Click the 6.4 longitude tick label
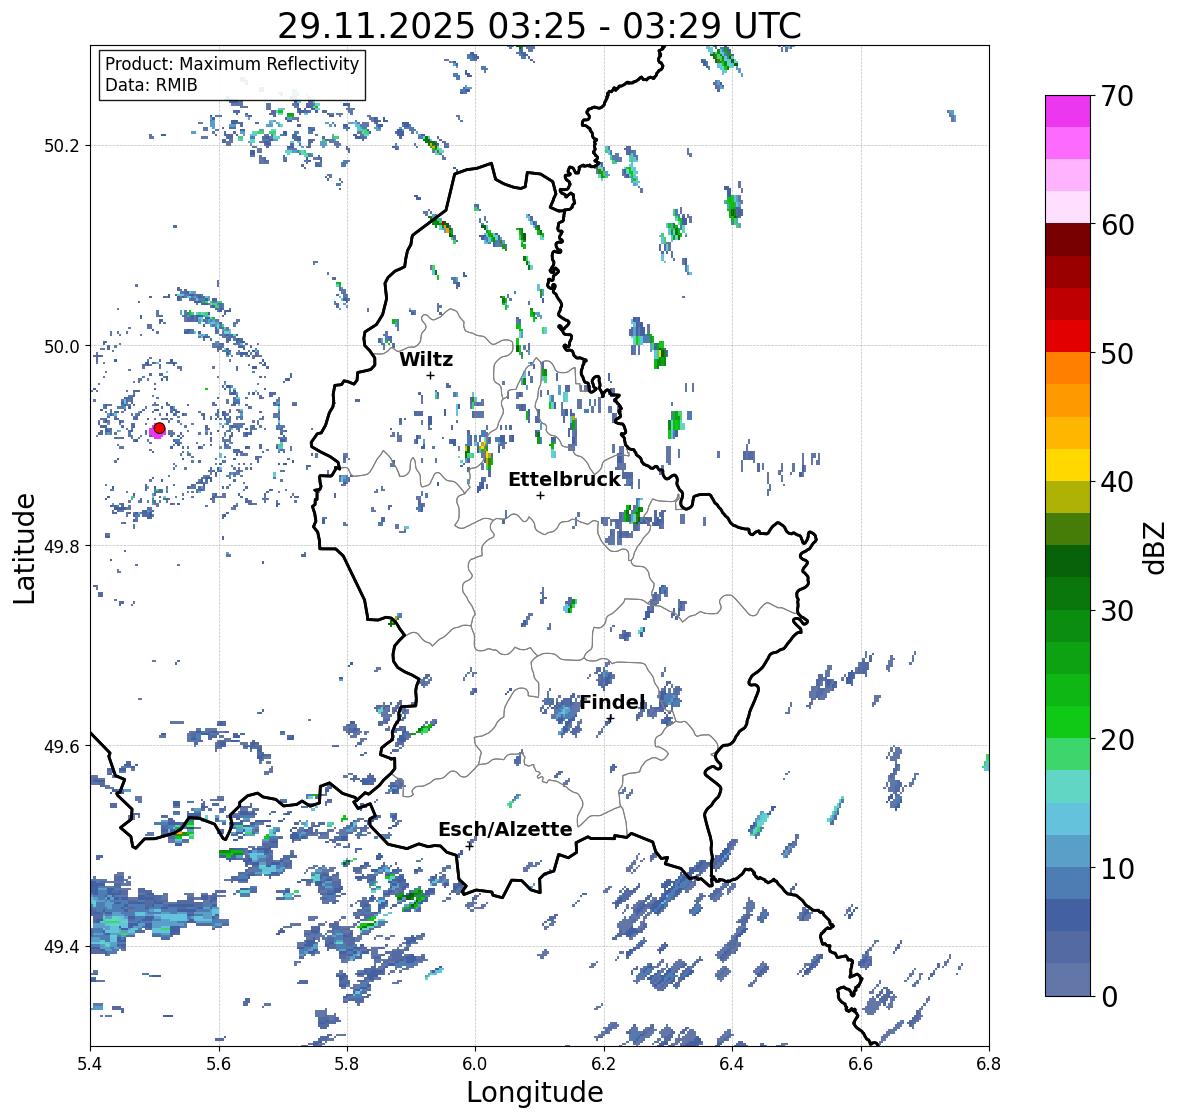Image resolution: width=1179 pixels, height=1117 pixels. (x=732, y=1064)
